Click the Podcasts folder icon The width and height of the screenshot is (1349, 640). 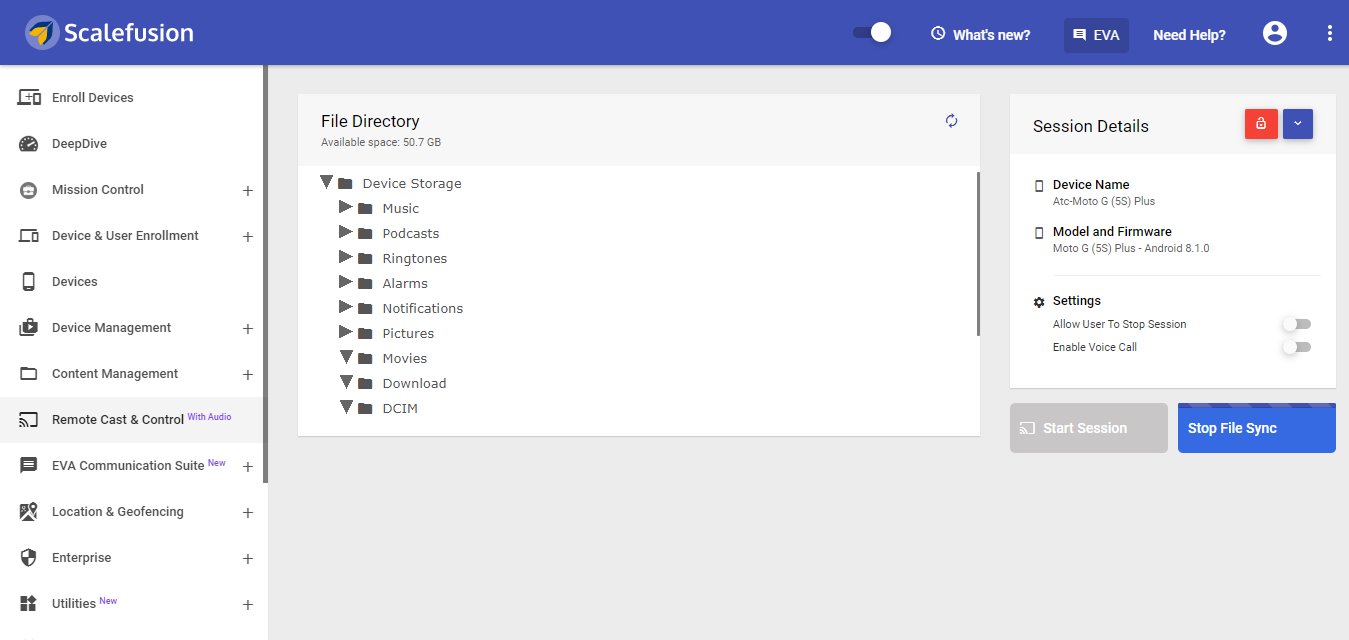[366, 234]
